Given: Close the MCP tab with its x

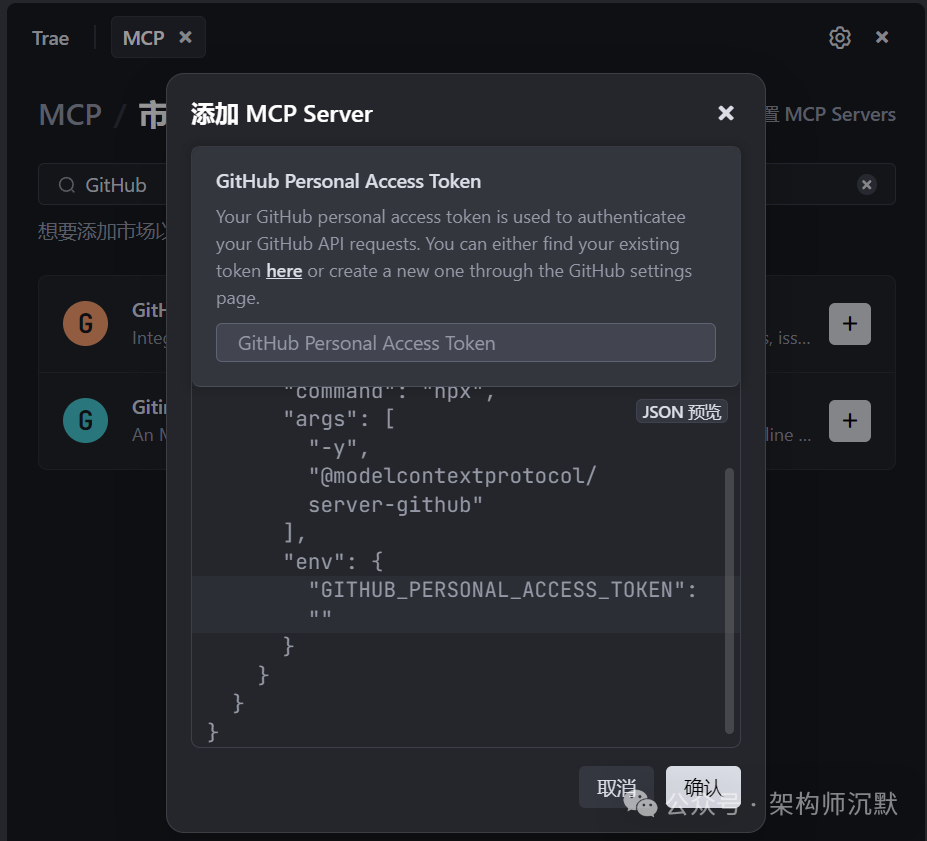Looking at the screenshot, I should pyautogui.click(x=185, y=37).
